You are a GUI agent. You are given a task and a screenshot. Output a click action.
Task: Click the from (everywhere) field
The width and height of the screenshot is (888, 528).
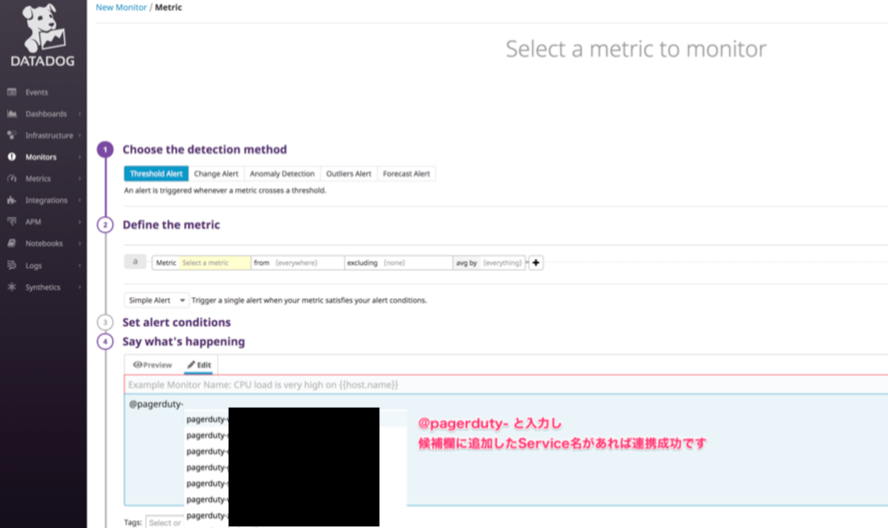[x=298, y=263]
